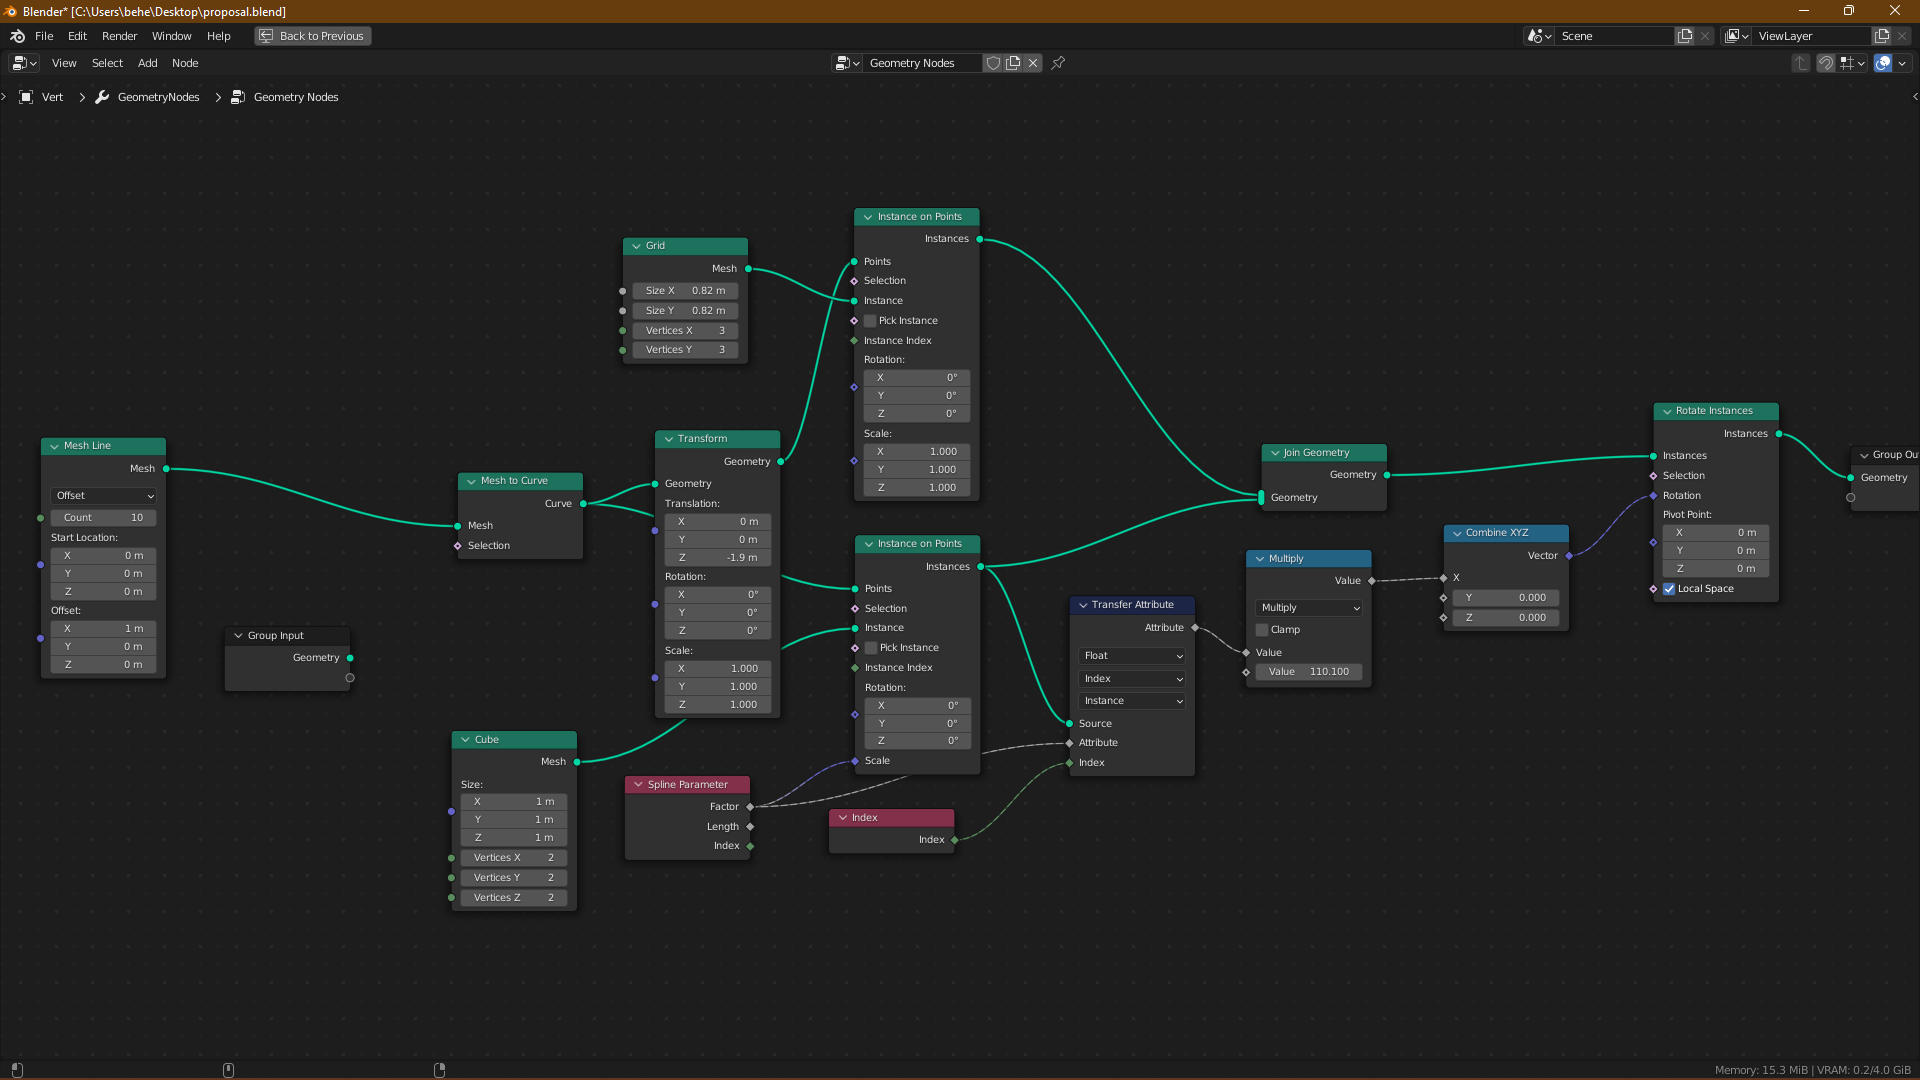
Task: Open the overlay options dropdown arrow
Action: pyautogui.click(x=1902, y=63)
